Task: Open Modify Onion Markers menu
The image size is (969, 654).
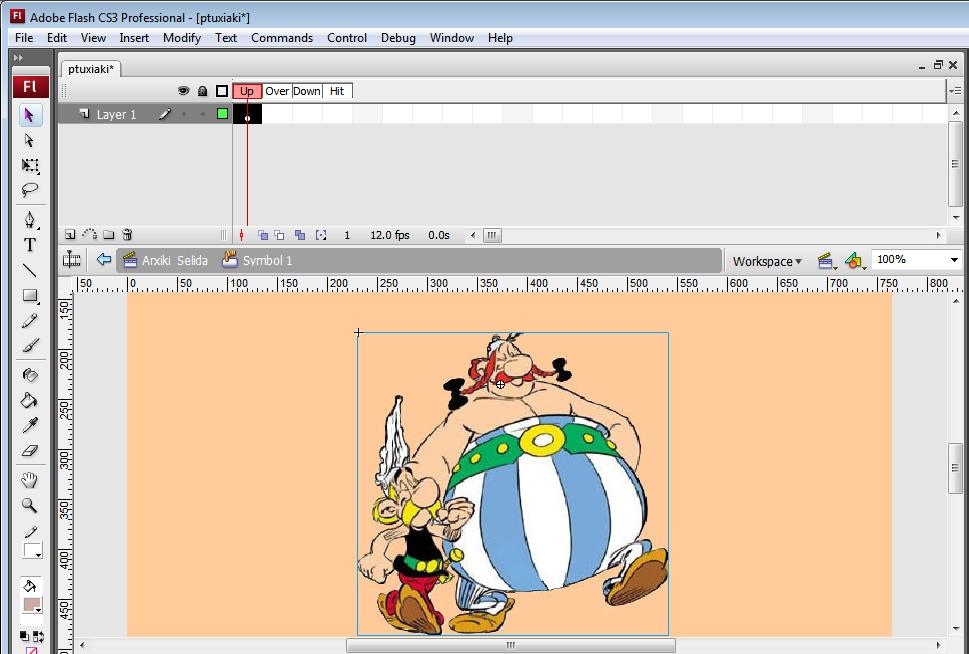Action: 321,235
